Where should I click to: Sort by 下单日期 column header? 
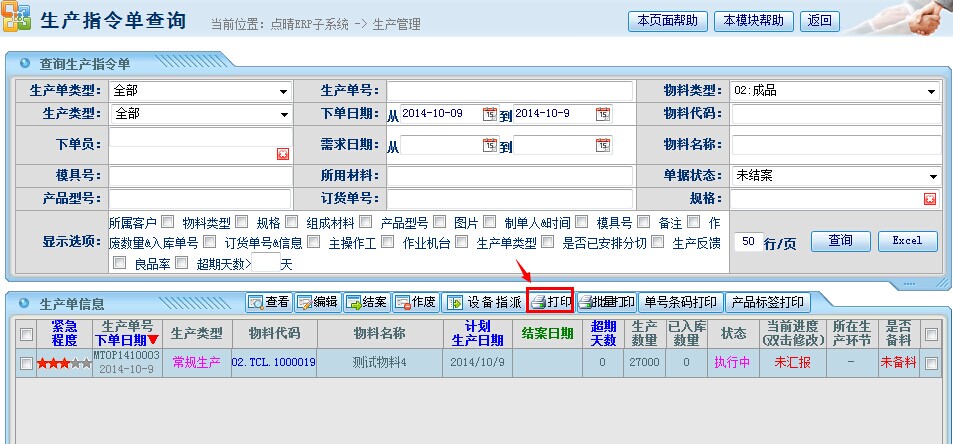click(126, 340)
